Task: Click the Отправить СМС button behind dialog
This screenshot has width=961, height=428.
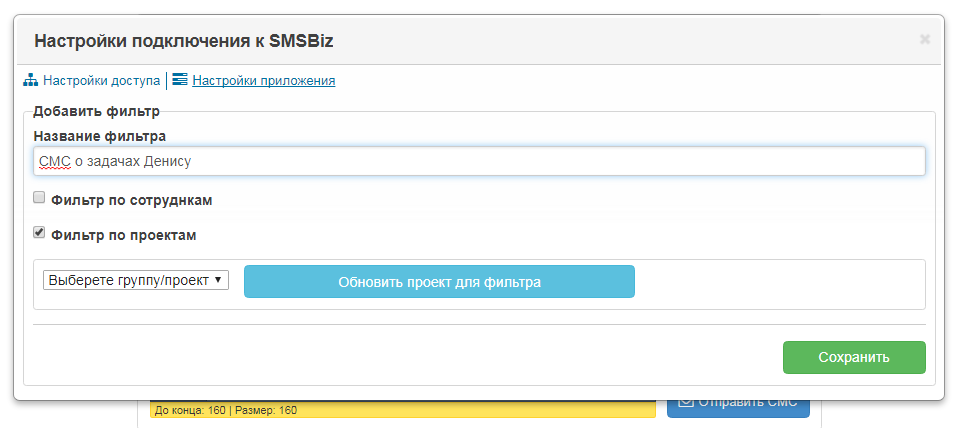Action: (x=739, y=405)
